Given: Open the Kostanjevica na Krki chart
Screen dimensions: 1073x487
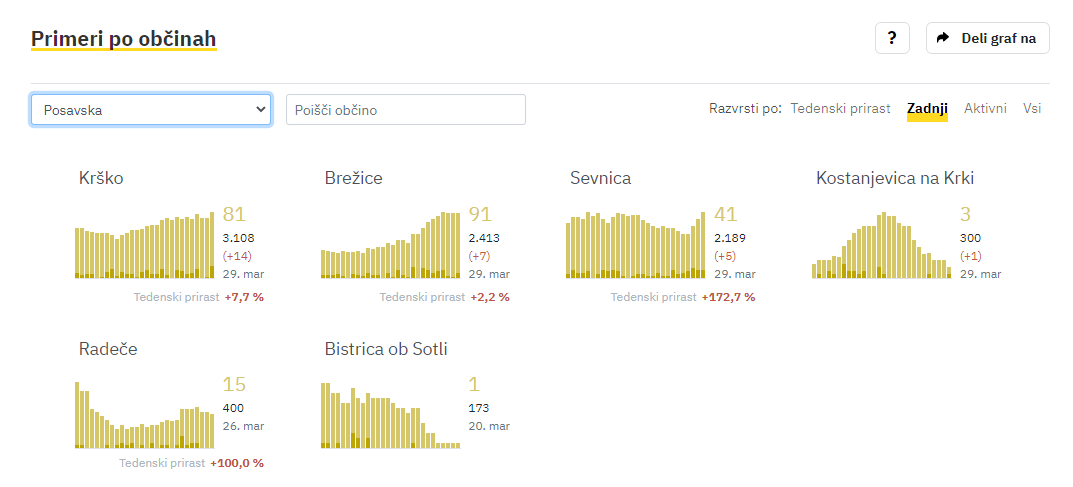Looking at the screenshot, I should (881, 244).
